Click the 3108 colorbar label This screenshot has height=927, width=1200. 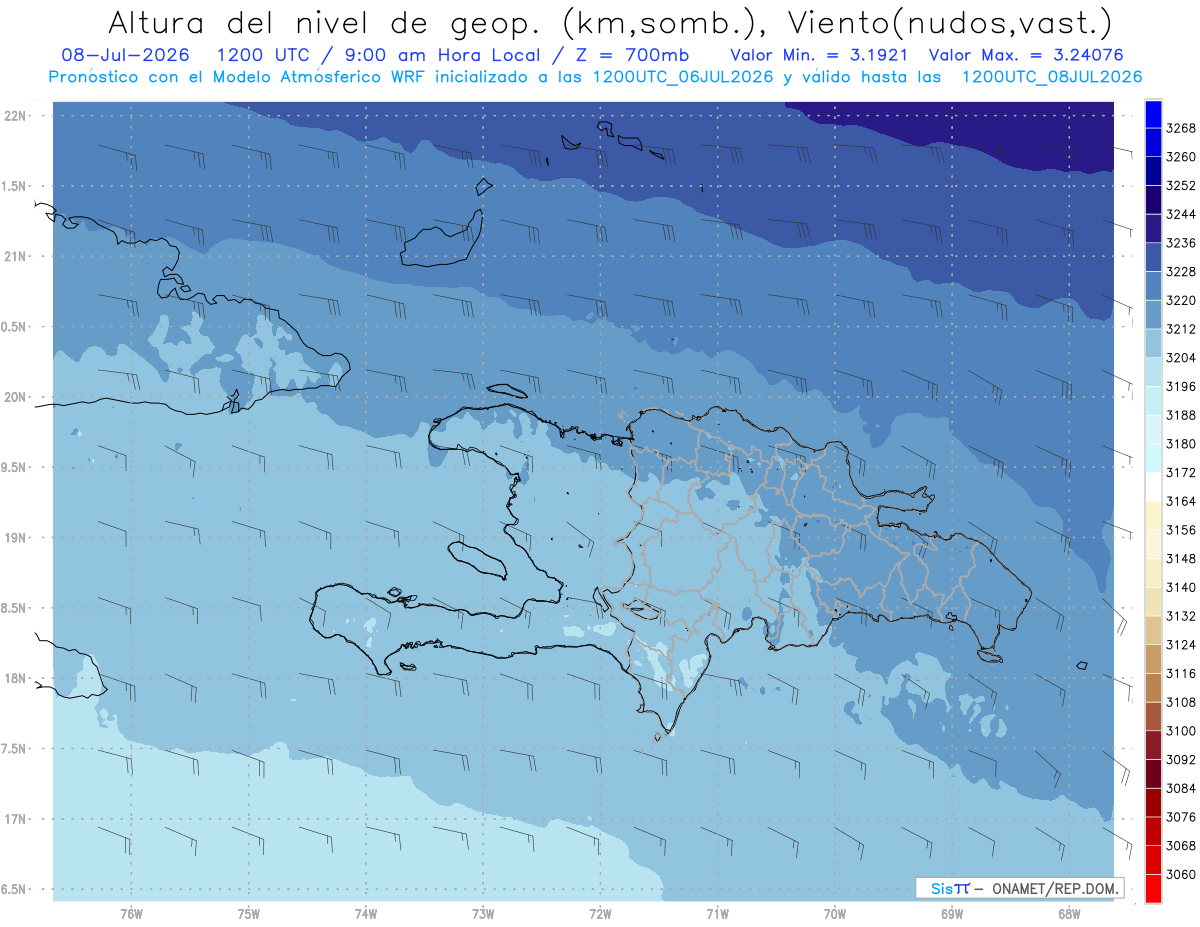(1181, 702)
